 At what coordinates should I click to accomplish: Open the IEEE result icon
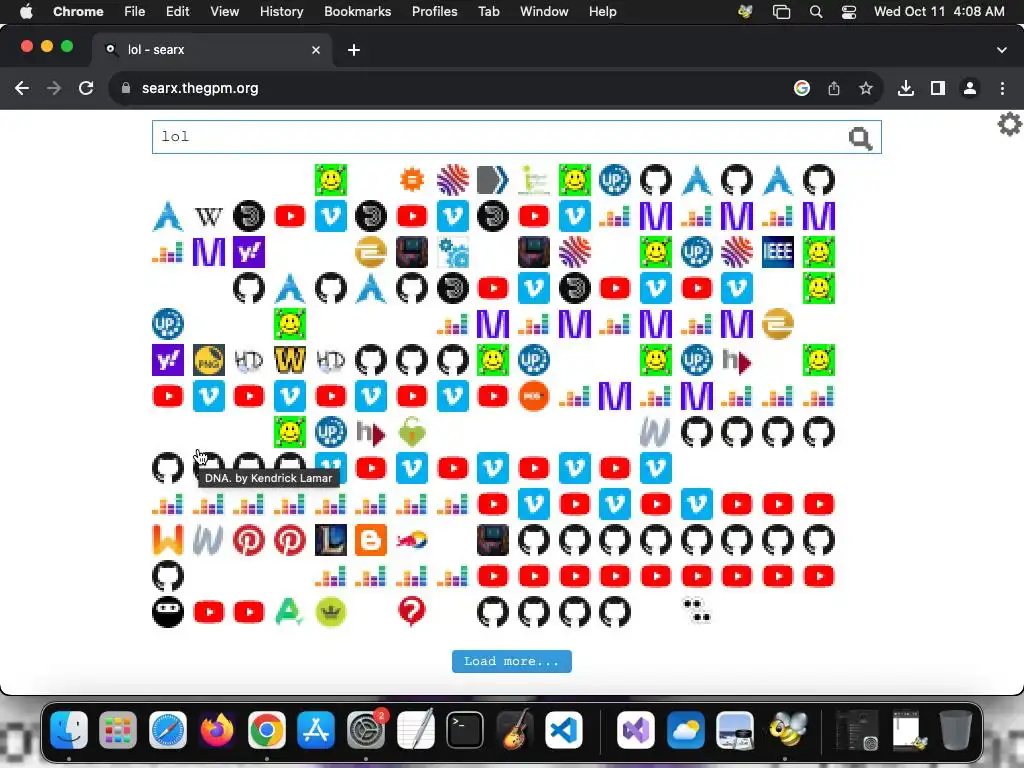pos(778,252)
